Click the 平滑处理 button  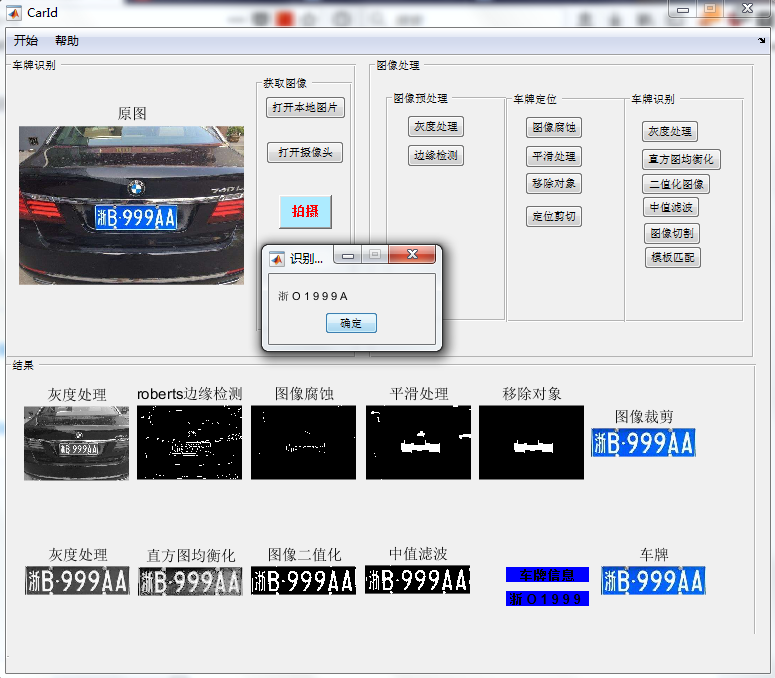click(554, 157)
